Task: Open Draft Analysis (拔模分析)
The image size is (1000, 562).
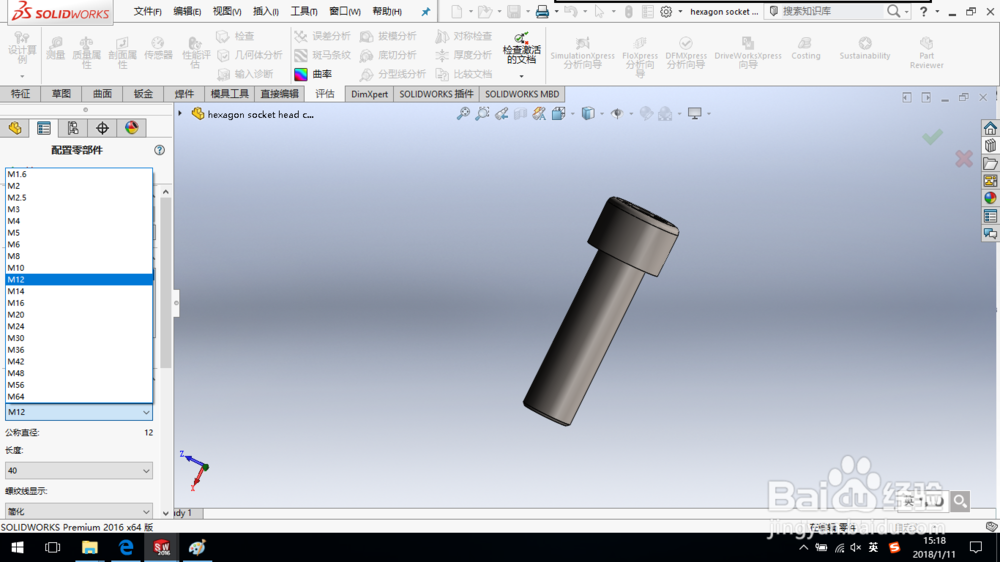Action: (x=388, y=36)
